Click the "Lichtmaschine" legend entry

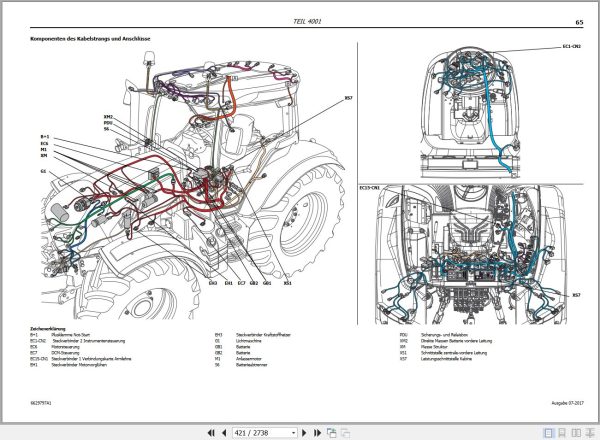click(249, 341)
